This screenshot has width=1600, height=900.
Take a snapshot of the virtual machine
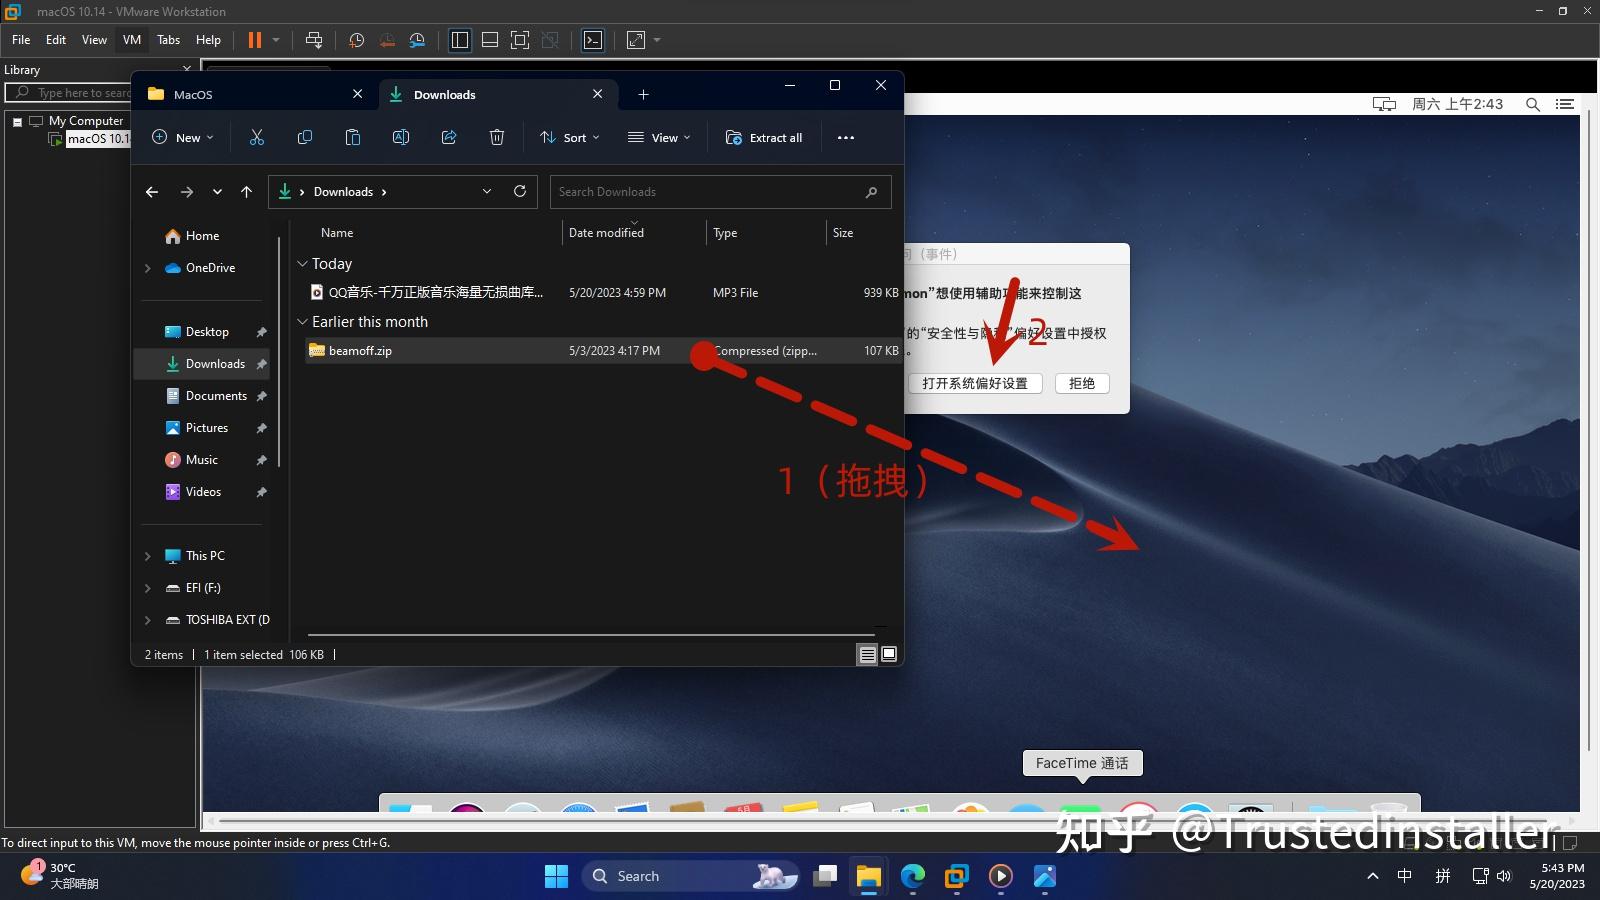coord(357,40)
